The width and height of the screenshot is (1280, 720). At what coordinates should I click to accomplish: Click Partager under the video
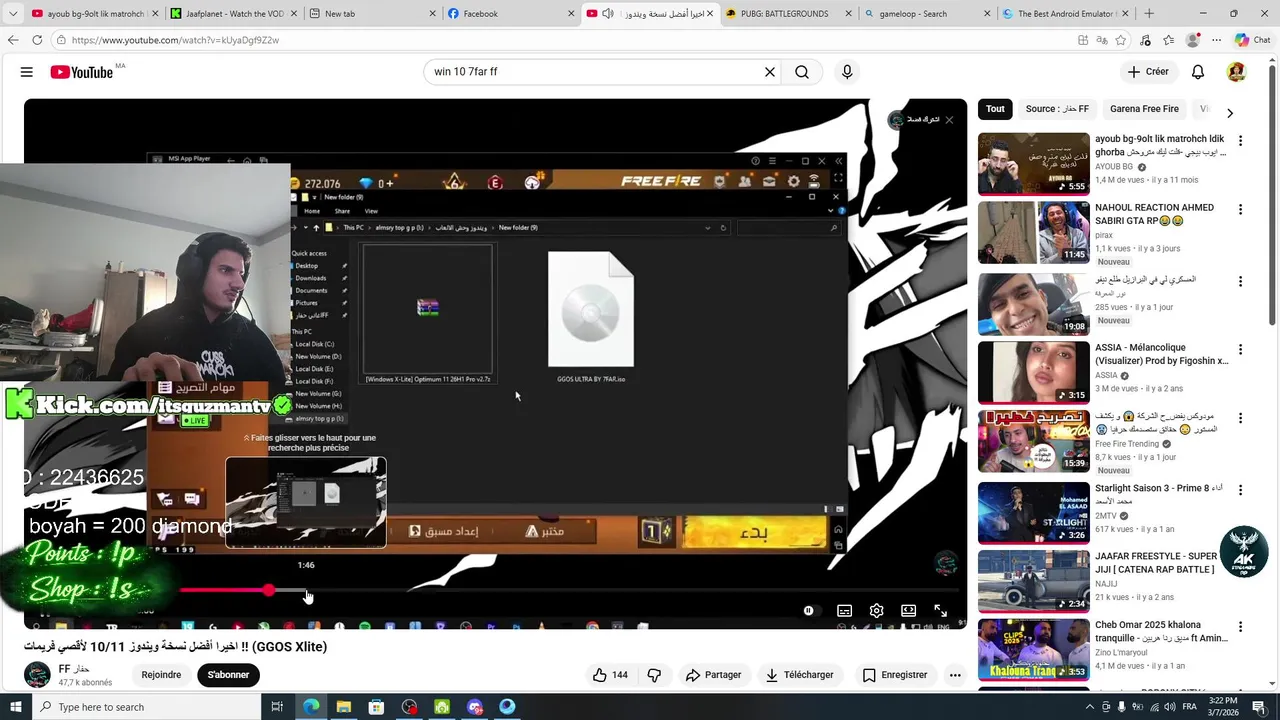click(x=713, y=675)
